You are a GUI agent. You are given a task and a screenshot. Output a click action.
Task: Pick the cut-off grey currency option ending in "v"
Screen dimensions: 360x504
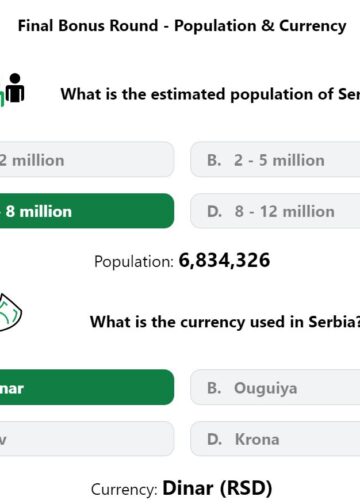click(x=87, y=439)
